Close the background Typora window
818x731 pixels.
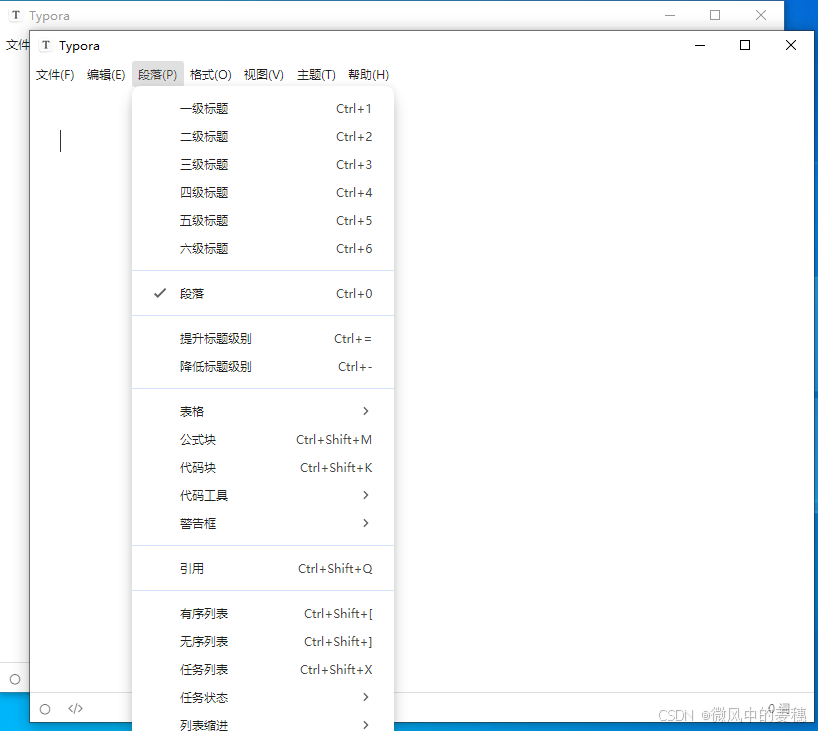(x=761, y=15)
